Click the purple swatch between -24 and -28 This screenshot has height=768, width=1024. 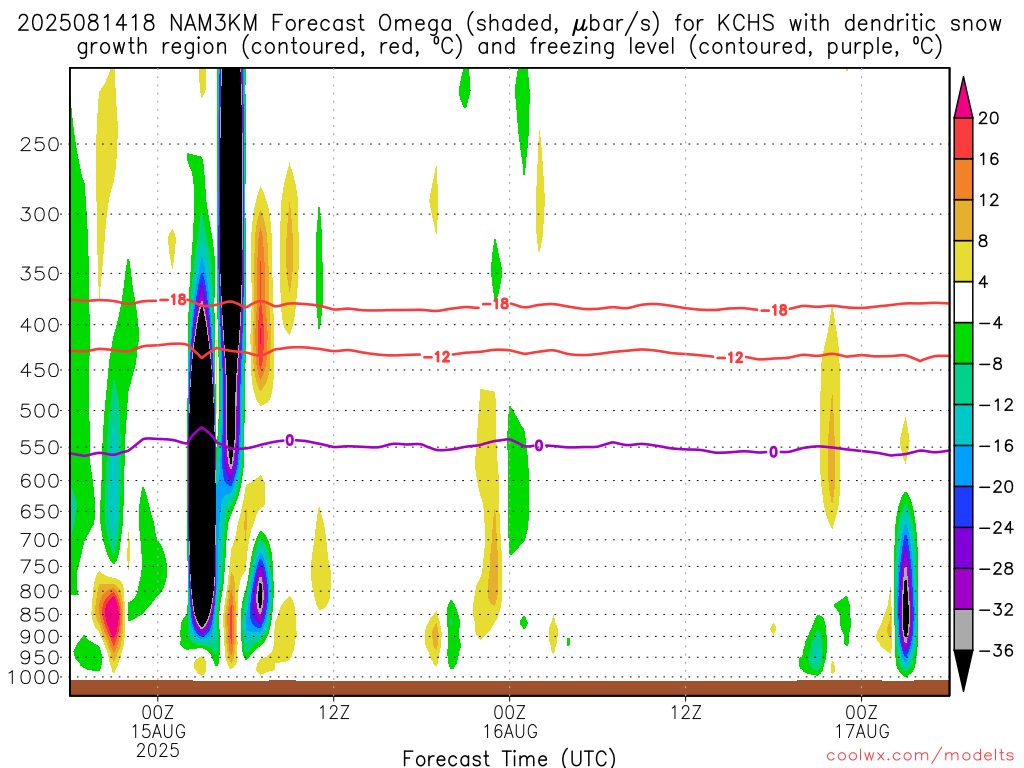963,548
